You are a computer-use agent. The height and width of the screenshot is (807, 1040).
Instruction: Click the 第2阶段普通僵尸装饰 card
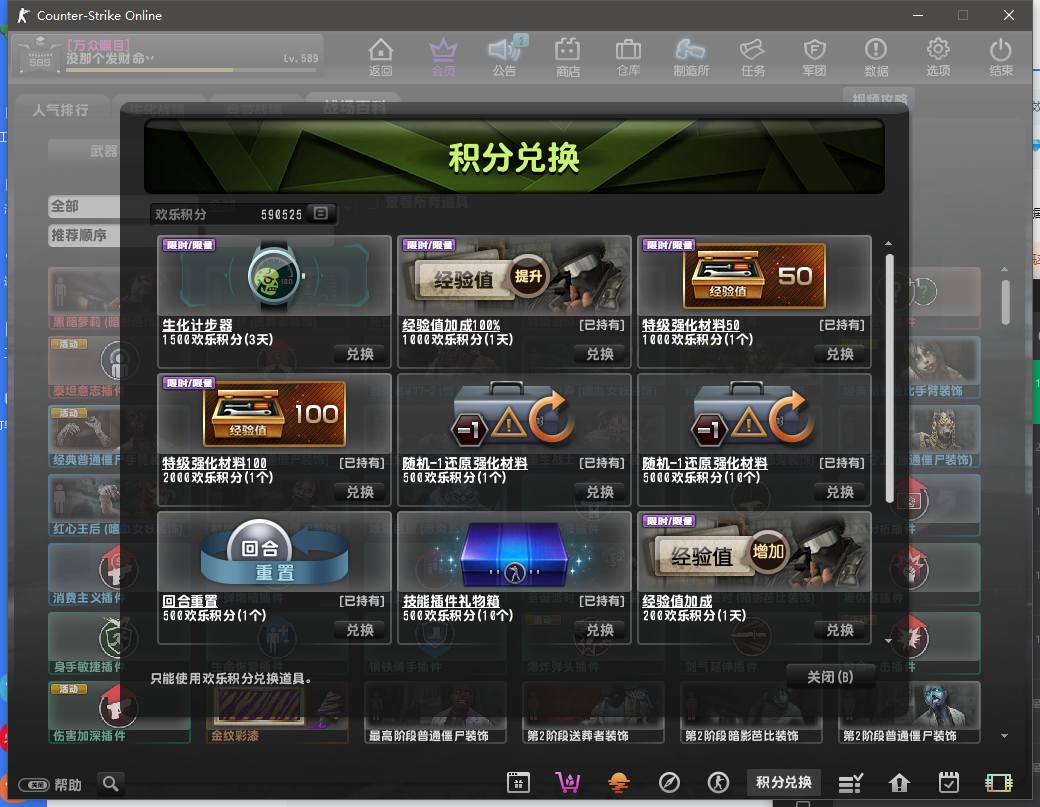(x=909, y=713)
